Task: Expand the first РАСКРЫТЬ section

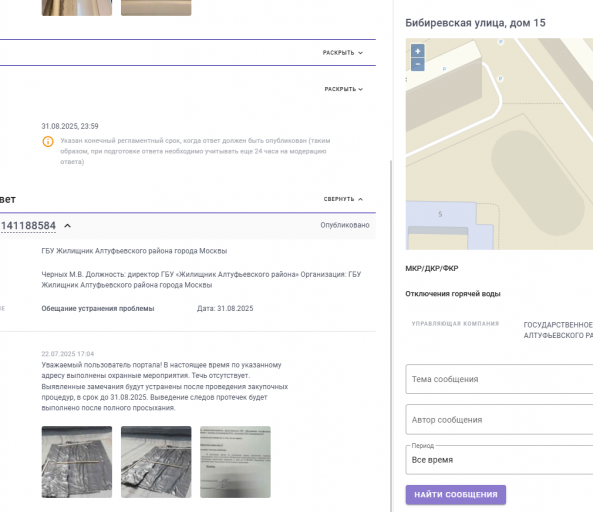Action: [343, 53]
